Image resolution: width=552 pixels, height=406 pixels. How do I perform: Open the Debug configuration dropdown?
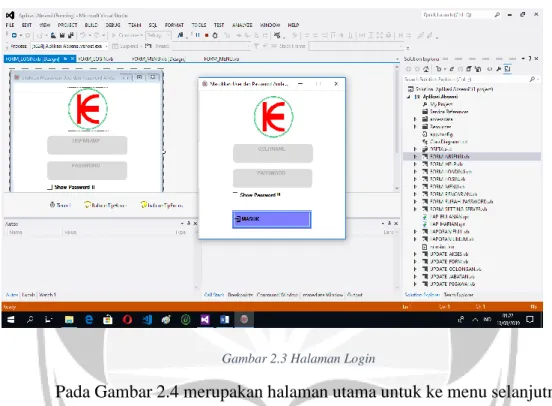tap(158, 35)
